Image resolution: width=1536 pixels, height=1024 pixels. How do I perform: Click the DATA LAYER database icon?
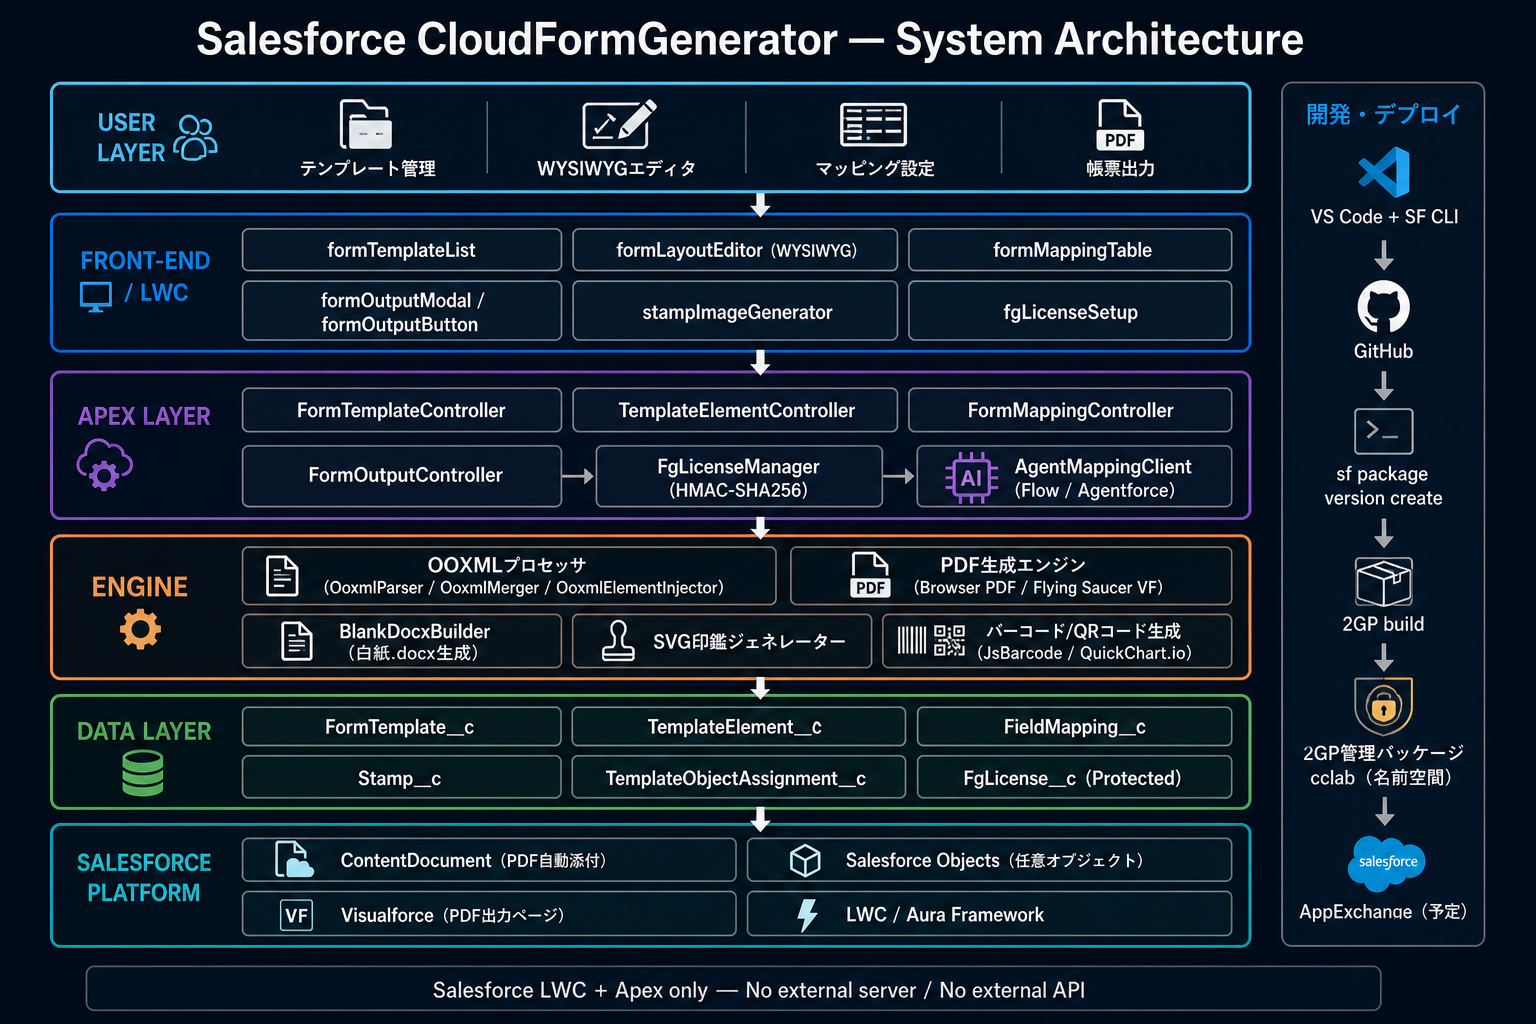point(142,774)
